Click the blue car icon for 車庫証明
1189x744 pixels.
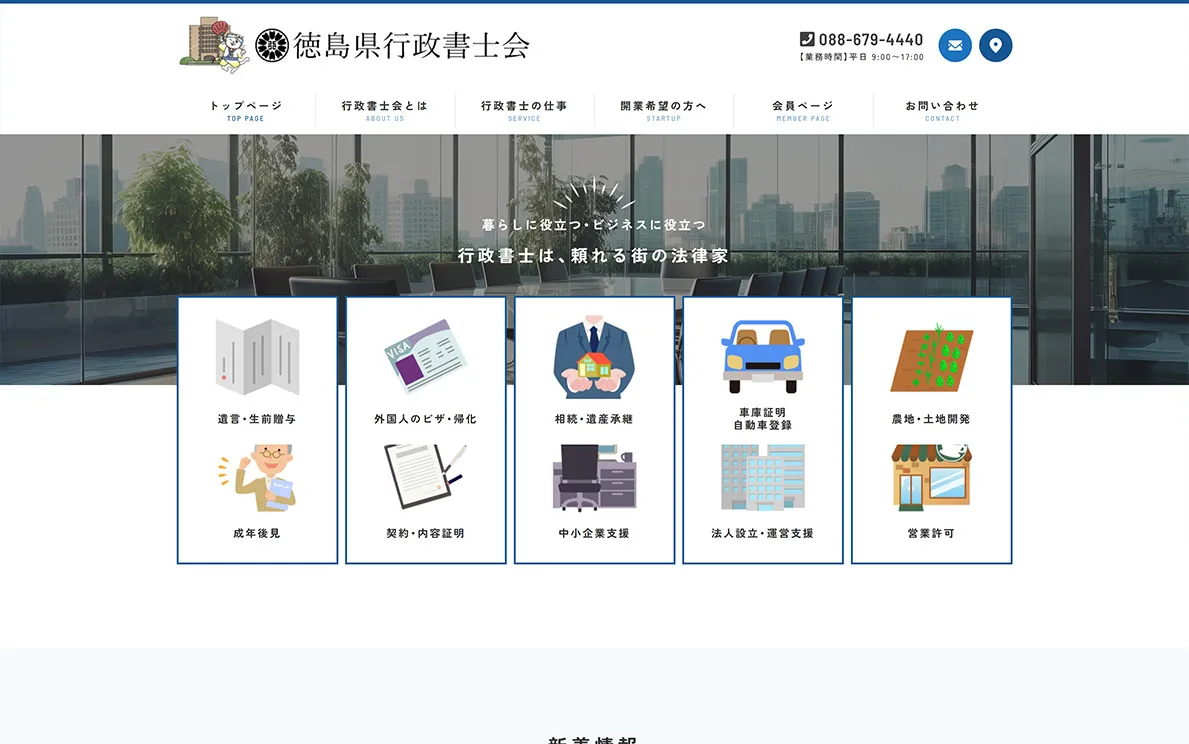763,357
